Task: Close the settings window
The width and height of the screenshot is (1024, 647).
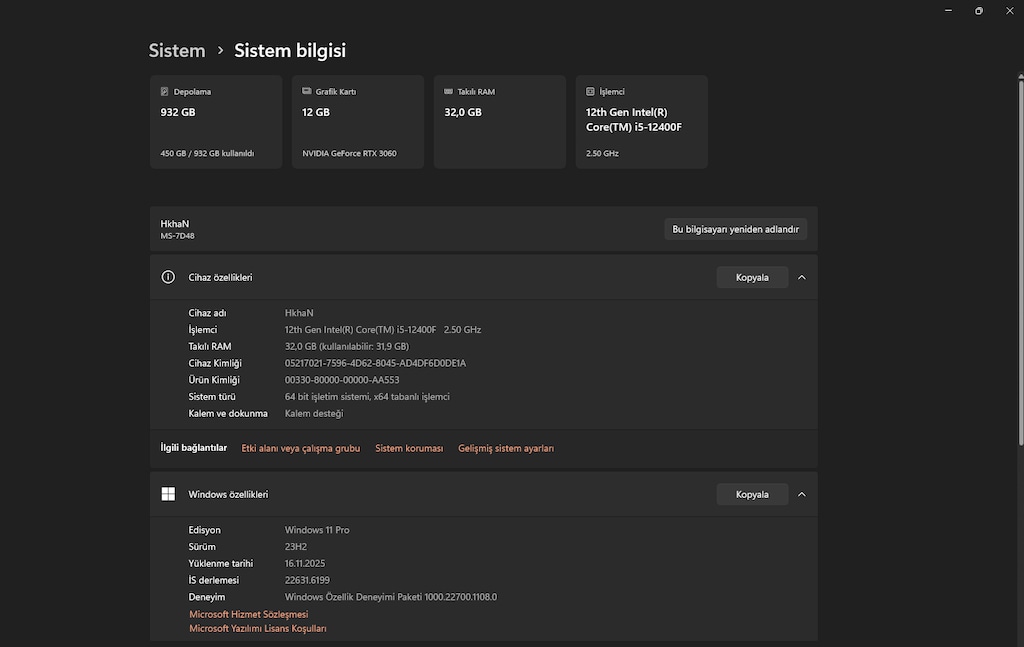Action: click(1009, 10)
